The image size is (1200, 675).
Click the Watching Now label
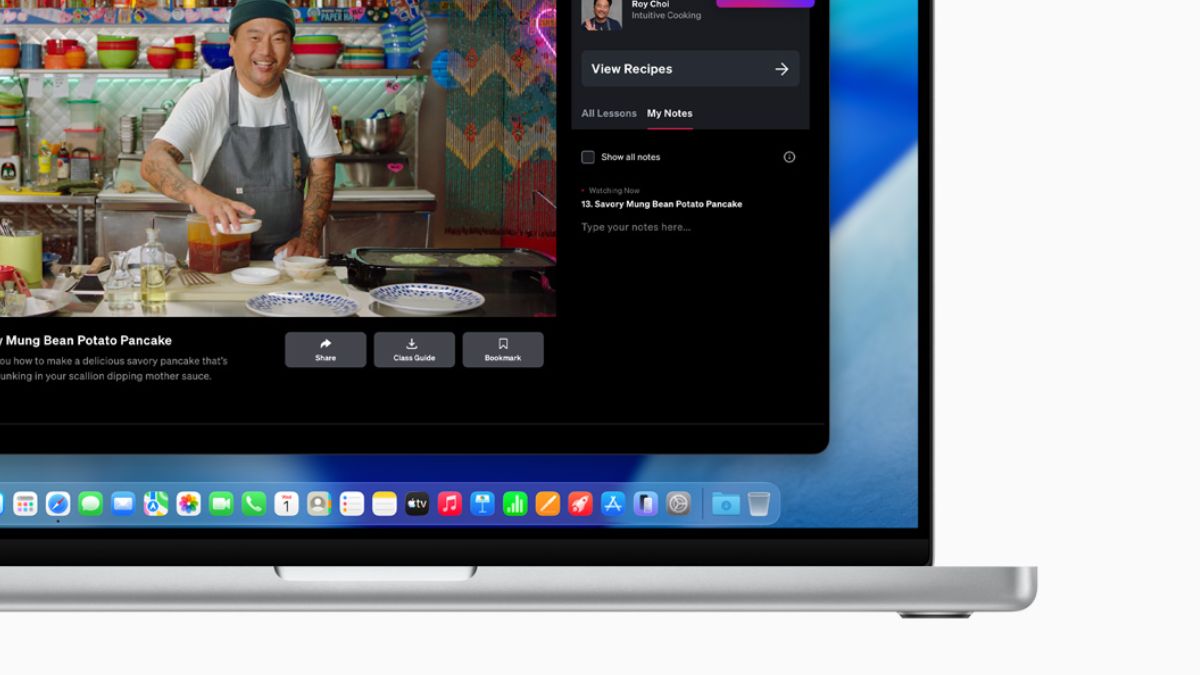614,190
